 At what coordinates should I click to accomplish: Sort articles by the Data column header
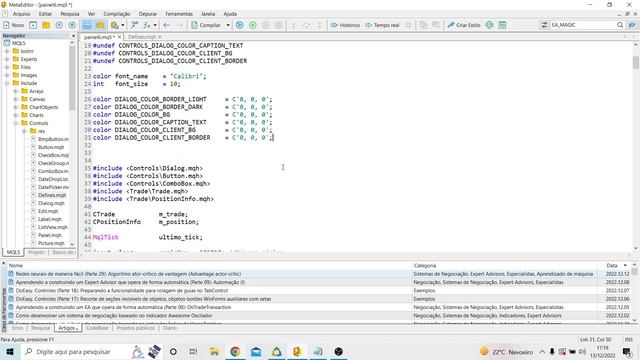[x=611, y=265]
